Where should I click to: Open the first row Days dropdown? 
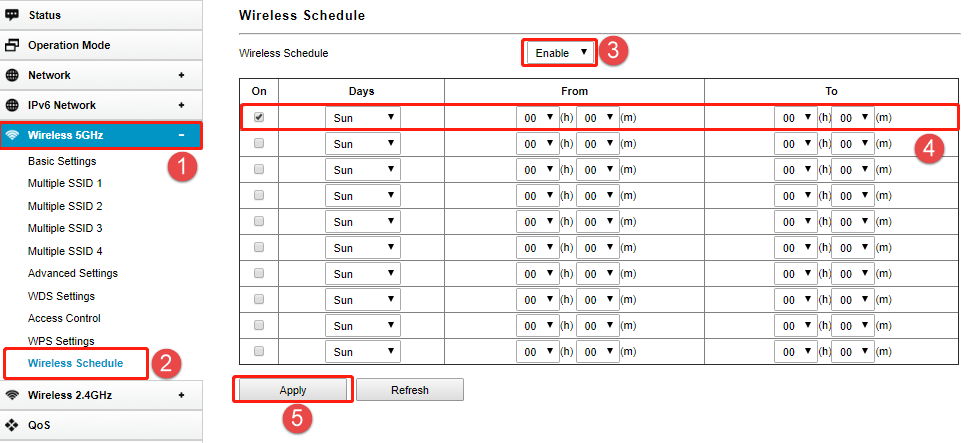tap(363, 117)
